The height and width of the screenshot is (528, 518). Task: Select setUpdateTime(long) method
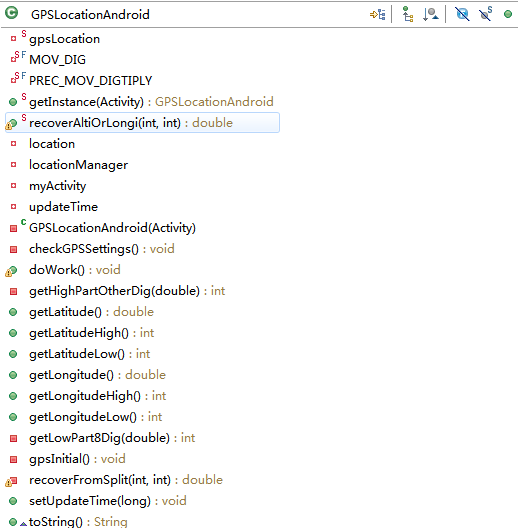click(107, 501)
